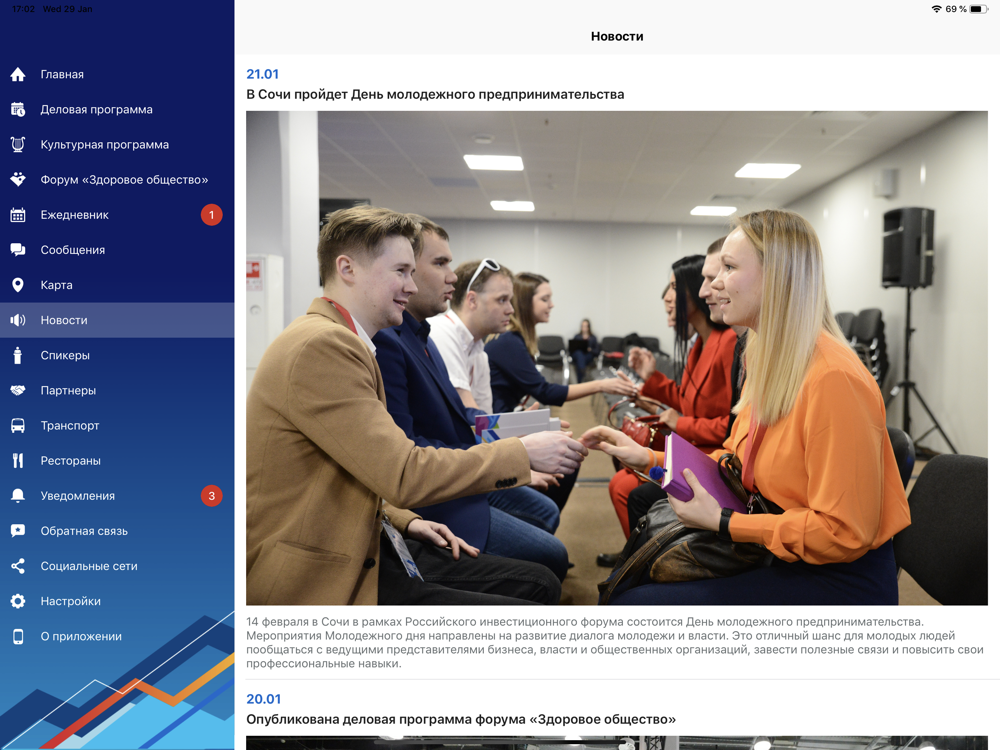Viewport: 1000px width, 750px height.
Task: Select the Социальные сети share icon
Action: pyautogui.click(x=18, y=566)
